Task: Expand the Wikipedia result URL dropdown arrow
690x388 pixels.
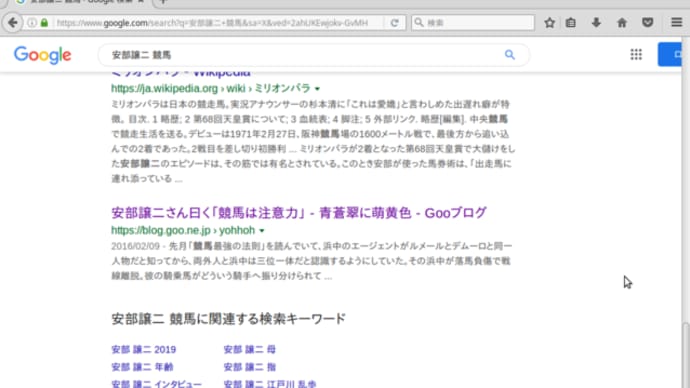Action: [x=317, y=88]
